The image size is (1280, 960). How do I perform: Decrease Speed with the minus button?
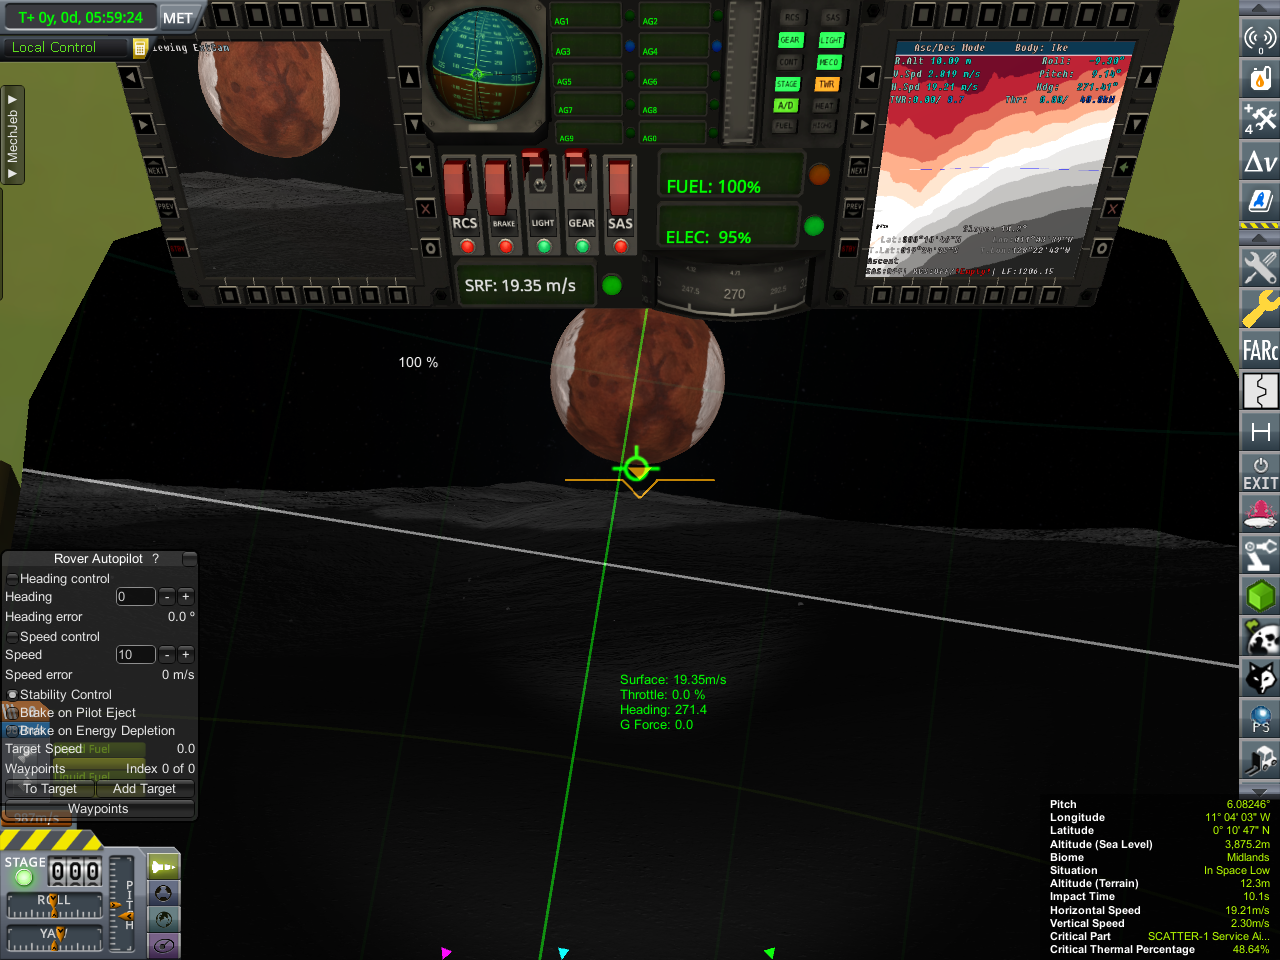click(167, 655)
